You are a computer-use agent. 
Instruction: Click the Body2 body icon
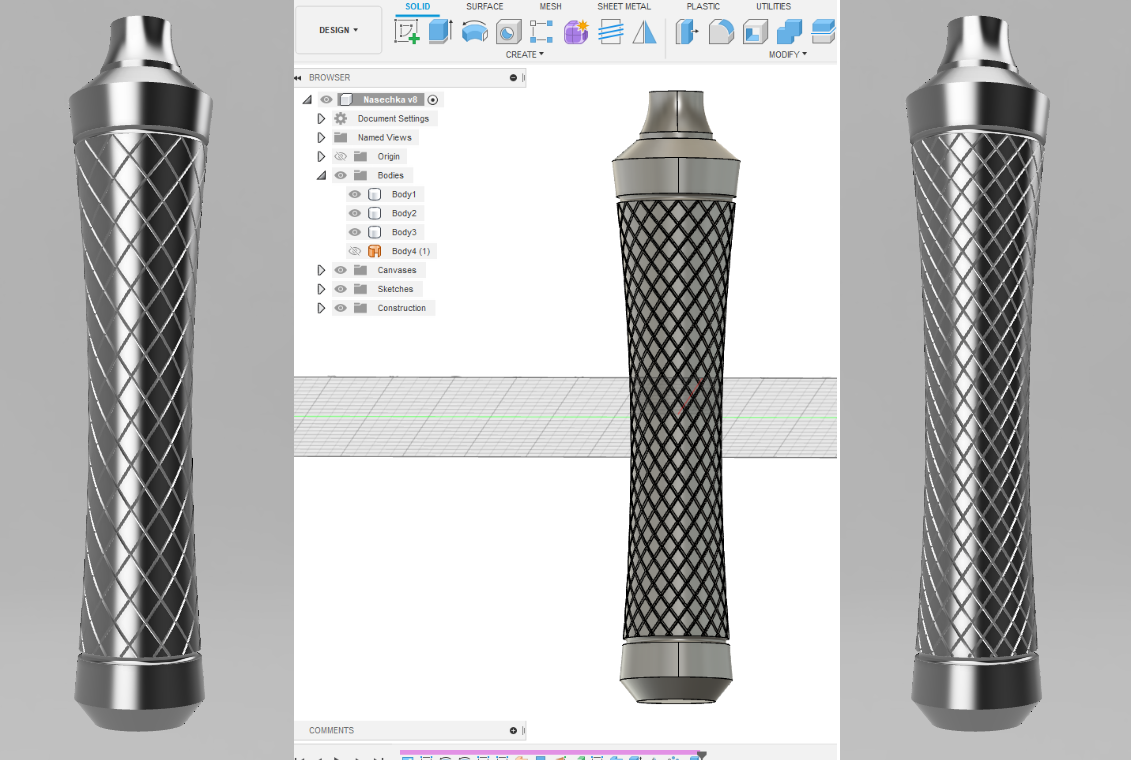pyautogui.click(x=374, y=213)
